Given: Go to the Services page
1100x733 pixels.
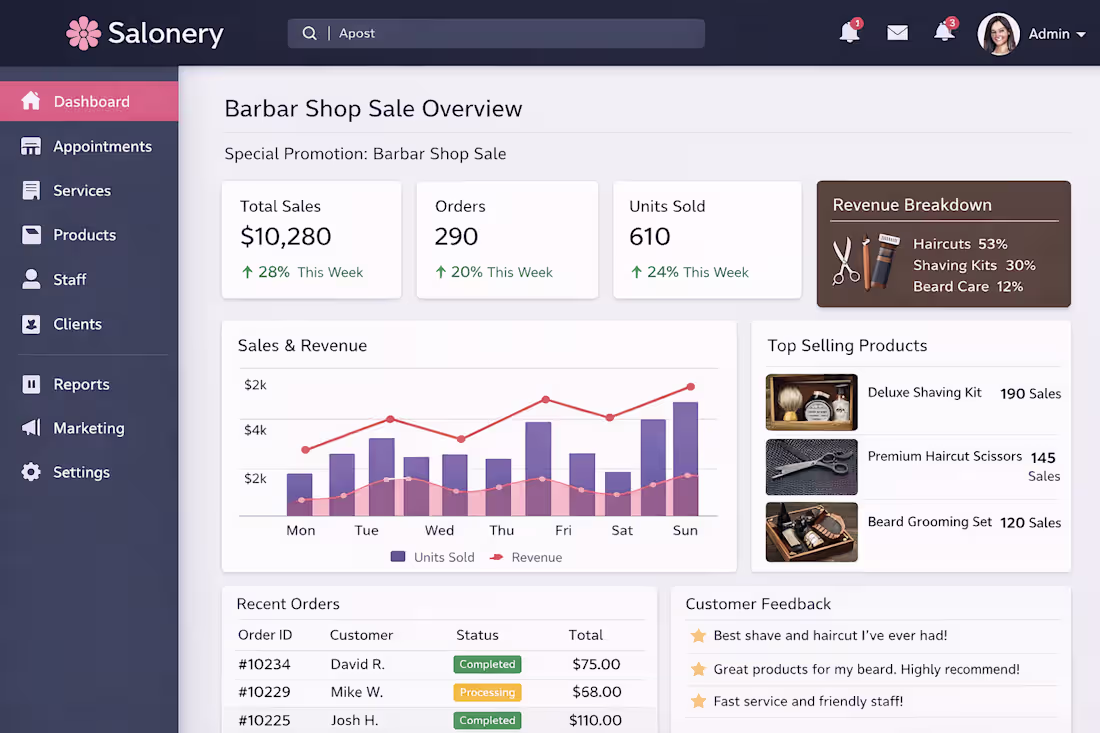Looking at the screenshot, I should click(x=89, y=190).
